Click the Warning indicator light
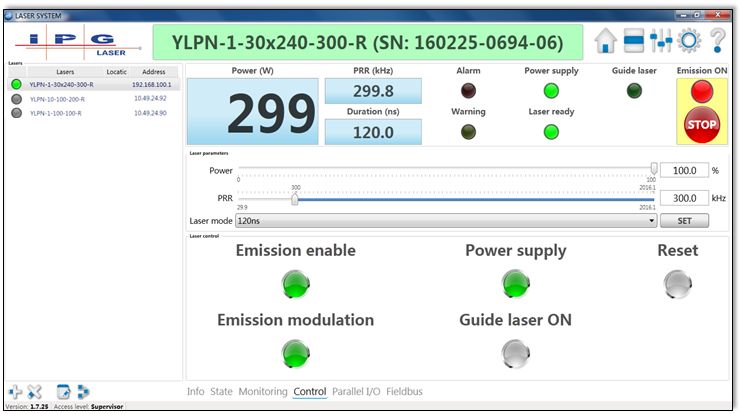742x414 pixels. [468, 132]
